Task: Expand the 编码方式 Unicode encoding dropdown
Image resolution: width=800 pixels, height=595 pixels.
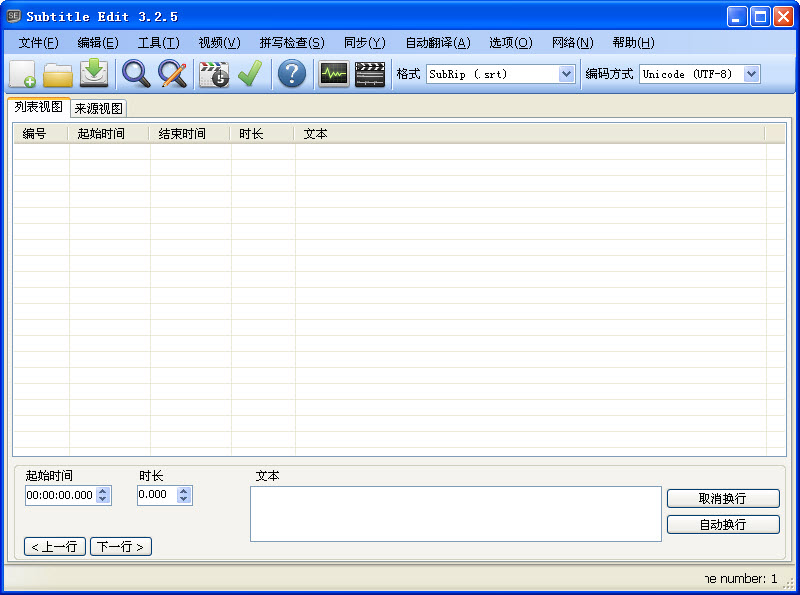Action: (752, 74)
